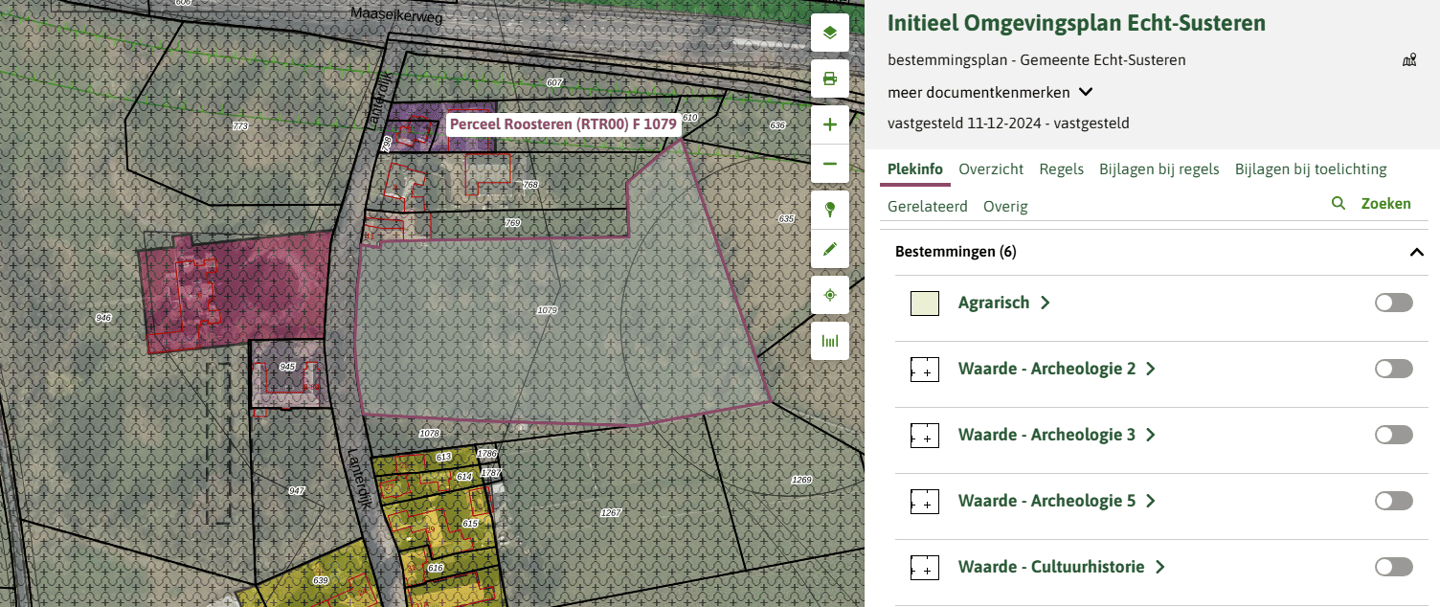This screenshot has width=1440, height=607.
Task: Zoom out with the minus button
Action: (x=829, y=163)
